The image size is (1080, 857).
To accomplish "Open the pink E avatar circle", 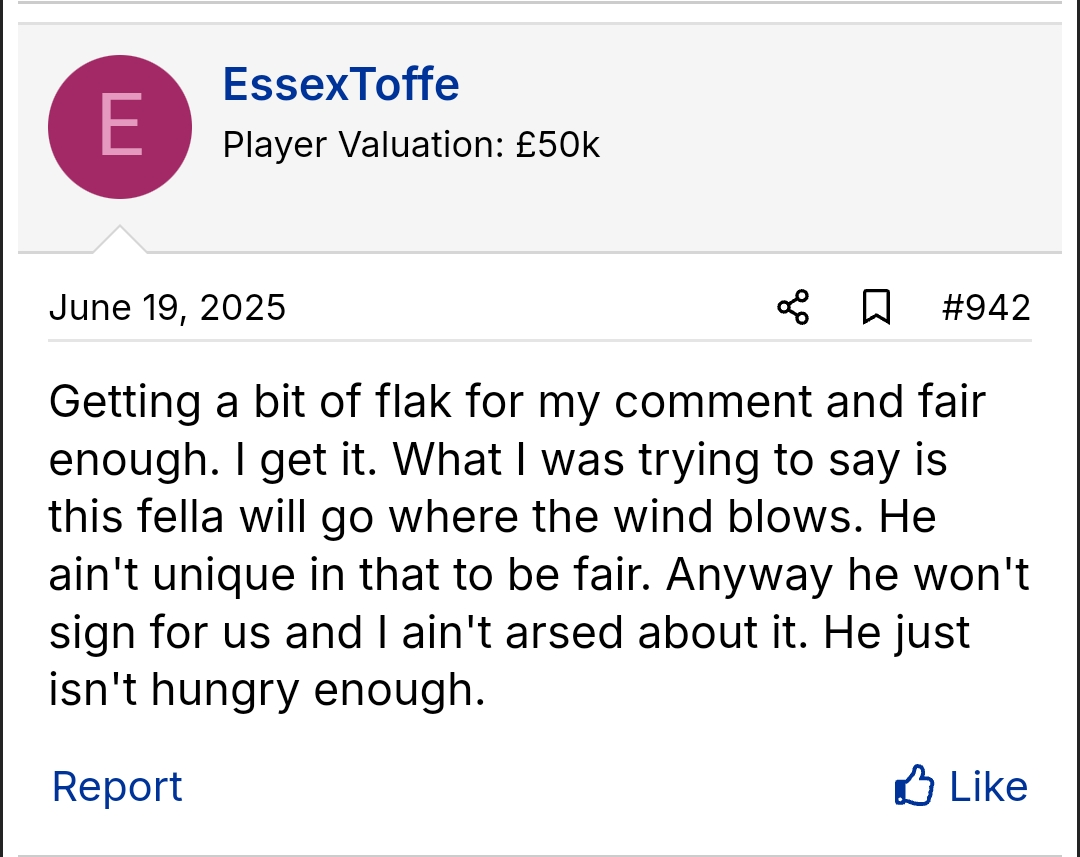I will 120,127.
